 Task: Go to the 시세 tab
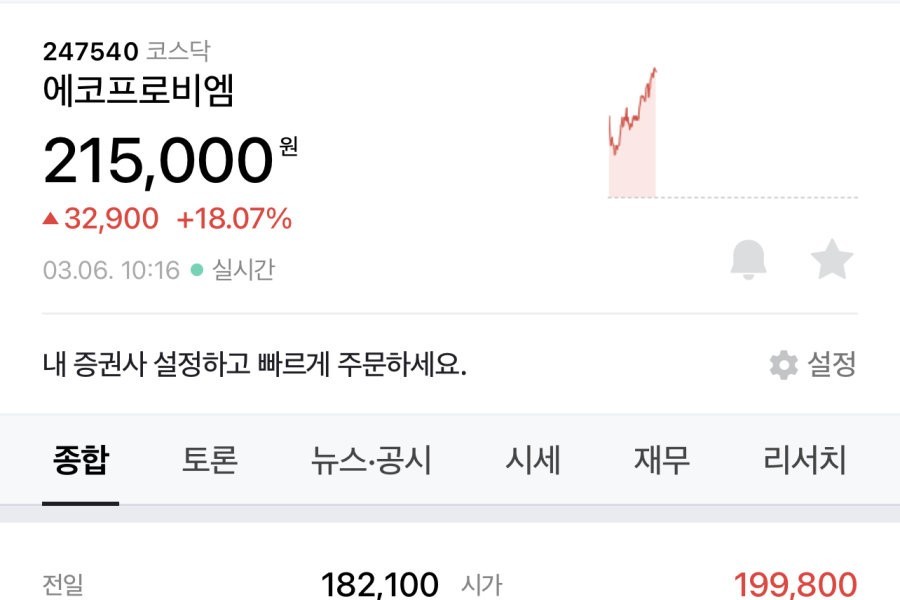[533, 461]
